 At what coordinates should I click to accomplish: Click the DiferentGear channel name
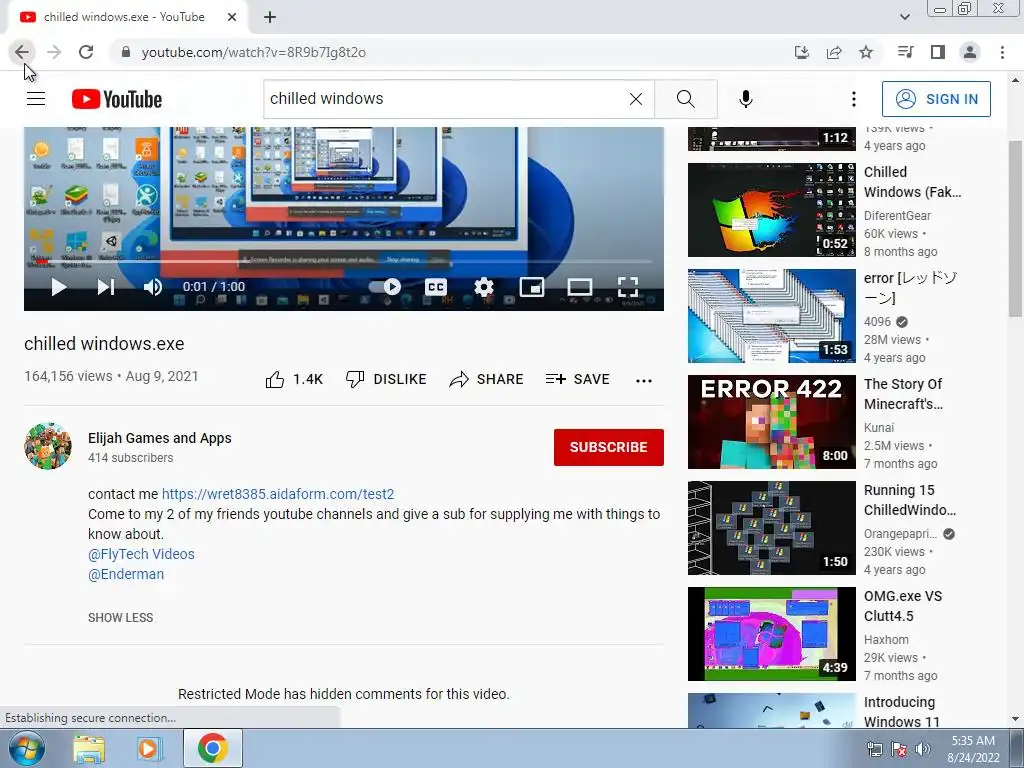(897, 216)
